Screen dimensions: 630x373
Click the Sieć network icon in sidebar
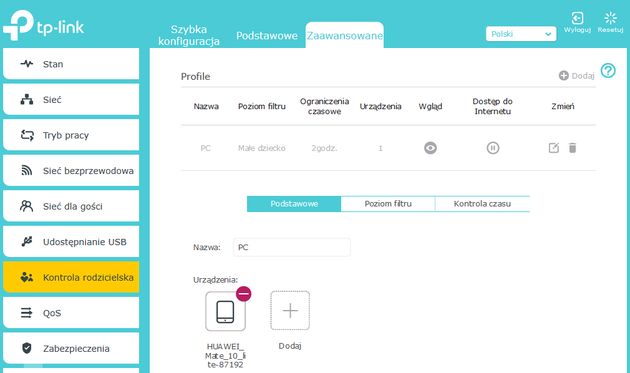pos(27,99)
